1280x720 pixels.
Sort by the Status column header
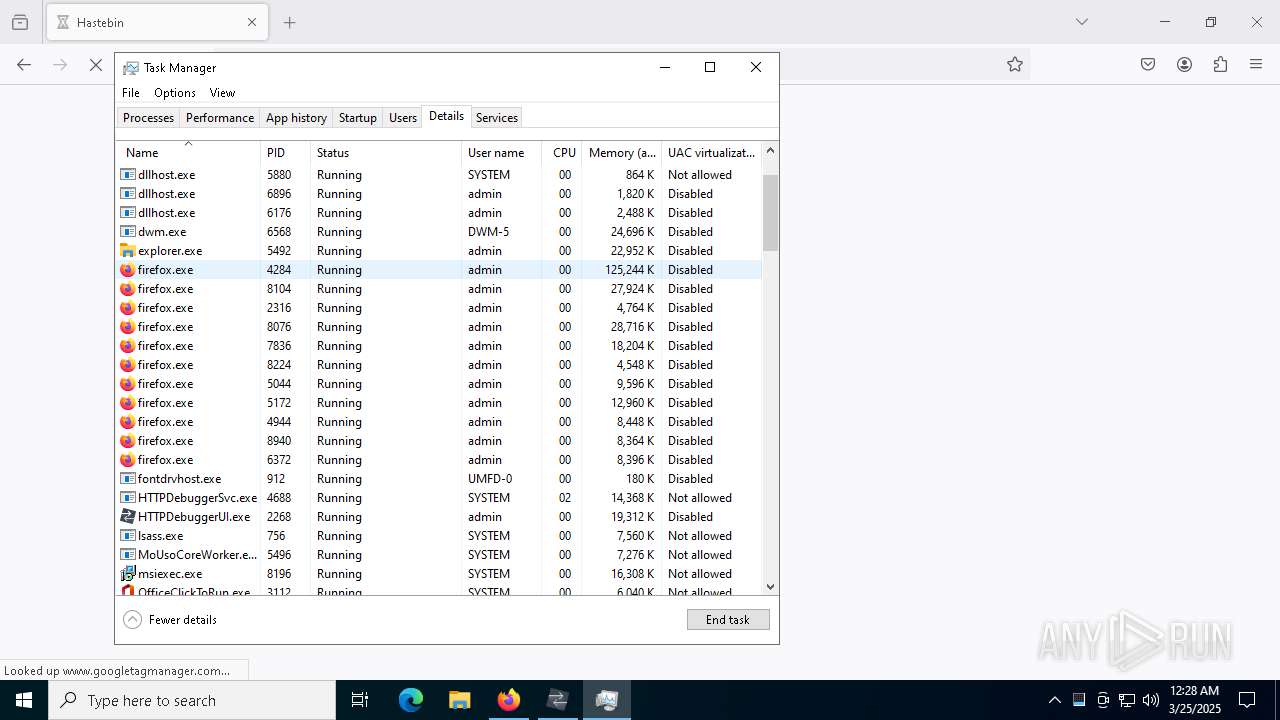click(x=386, y=152)
